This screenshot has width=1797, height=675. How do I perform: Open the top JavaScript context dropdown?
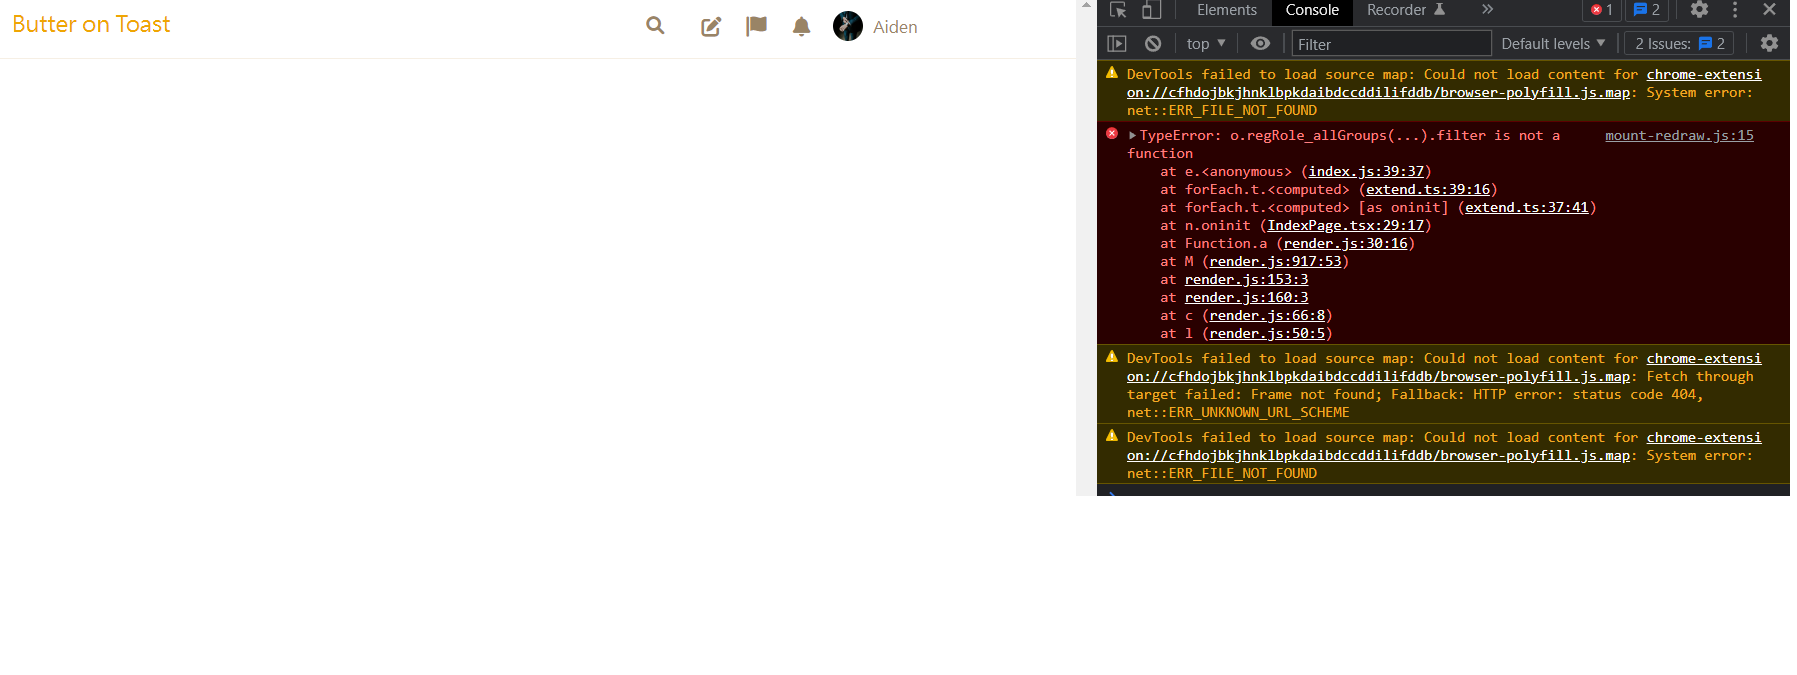tap(1206, 44)
